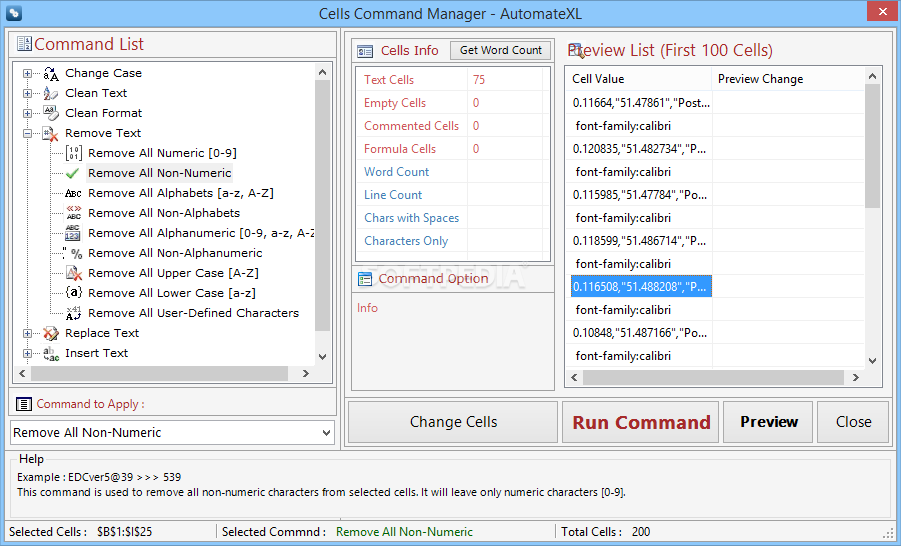Click the Chars with Spaces row label
Image resolution: width=901 pixels, height=546 pixels.
pyautogui.click(x=411, y=218)
